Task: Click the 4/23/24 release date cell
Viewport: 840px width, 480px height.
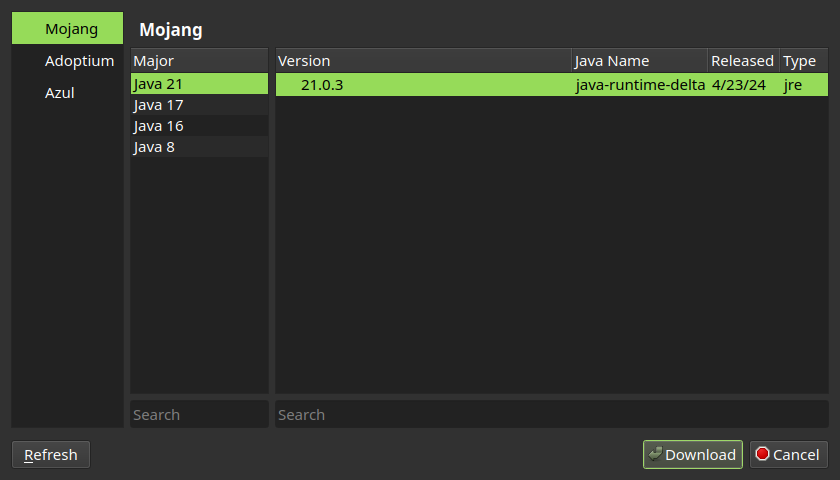Action: (x=744, y=85)
